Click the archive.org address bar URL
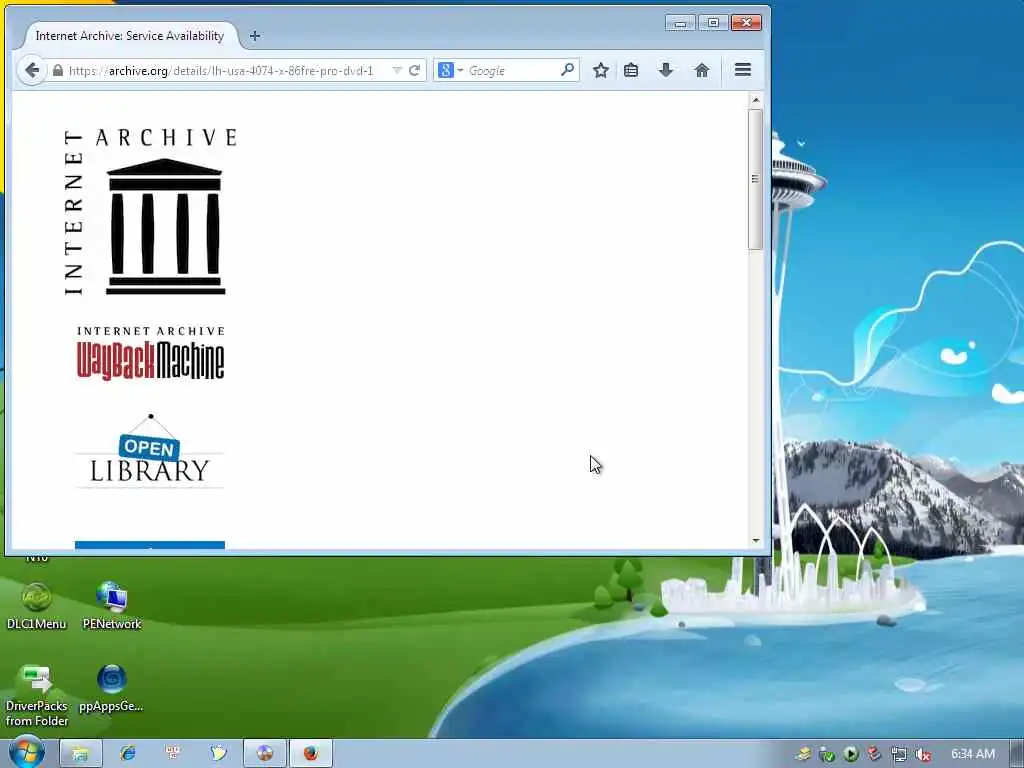 [221, 71]
